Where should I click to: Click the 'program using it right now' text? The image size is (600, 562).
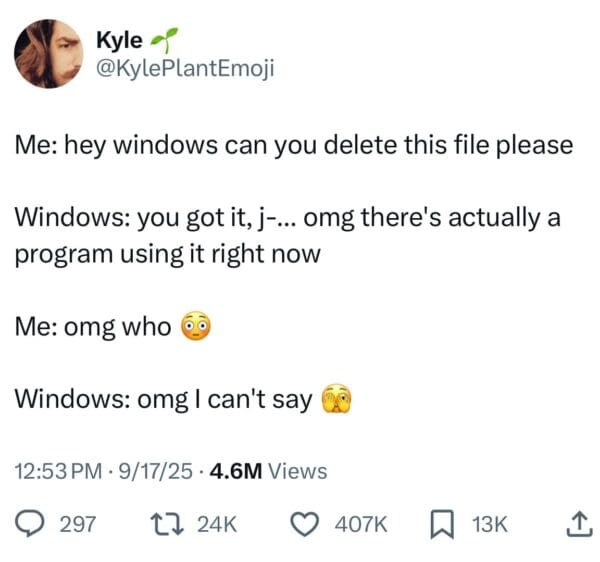168,254
